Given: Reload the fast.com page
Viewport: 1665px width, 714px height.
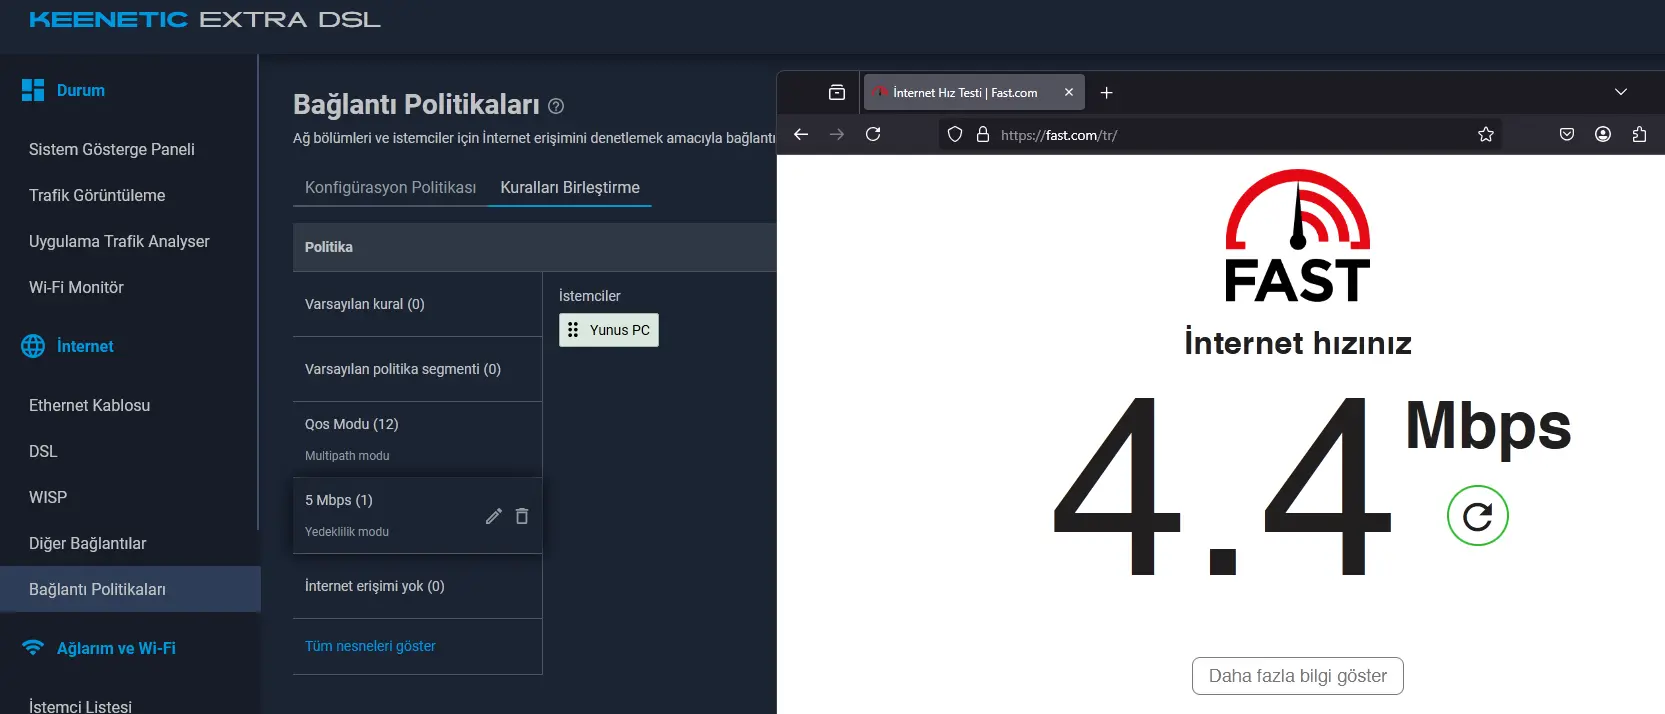Looking at the screenshot, I should click(873, 134).
